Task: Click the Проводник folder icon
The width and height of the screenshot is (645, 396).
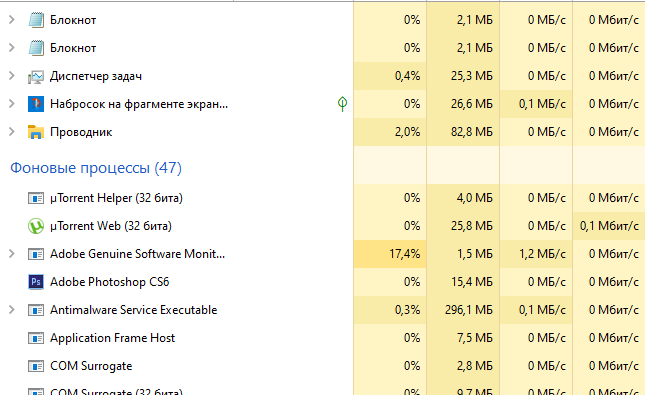Action: pos(36,132)
